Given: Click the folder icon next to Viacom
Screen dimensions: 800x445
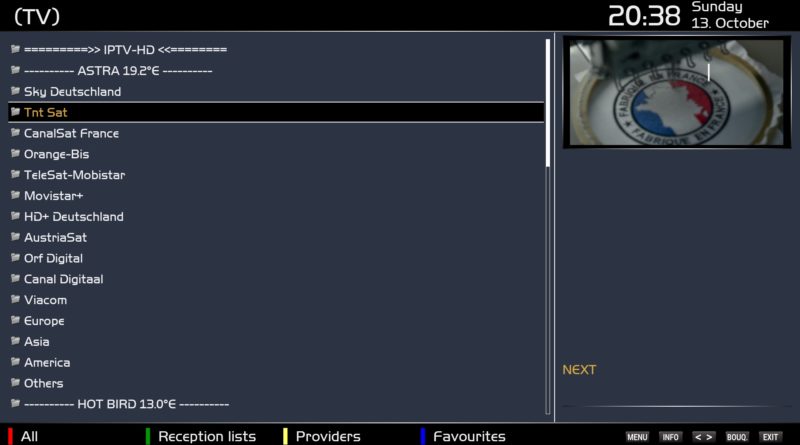Looking at the screenshot, I should point(15,299).
